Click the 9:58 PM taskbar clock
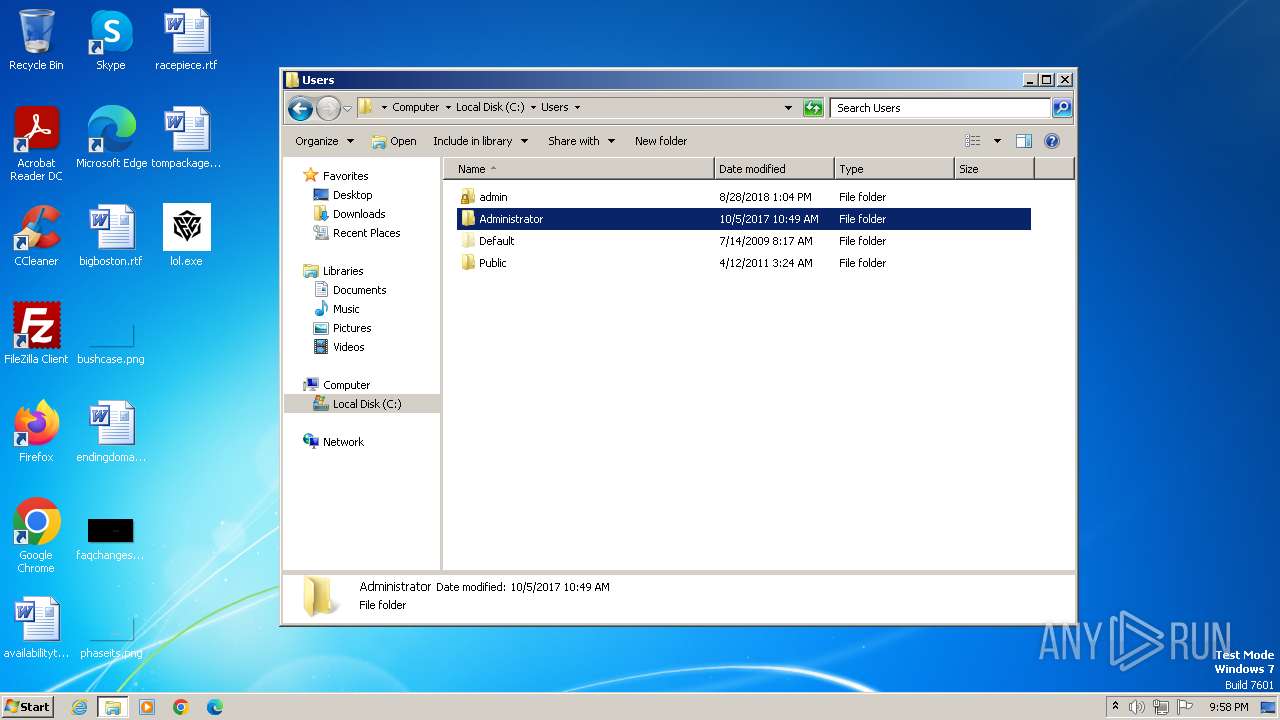 coord(1228,707)
